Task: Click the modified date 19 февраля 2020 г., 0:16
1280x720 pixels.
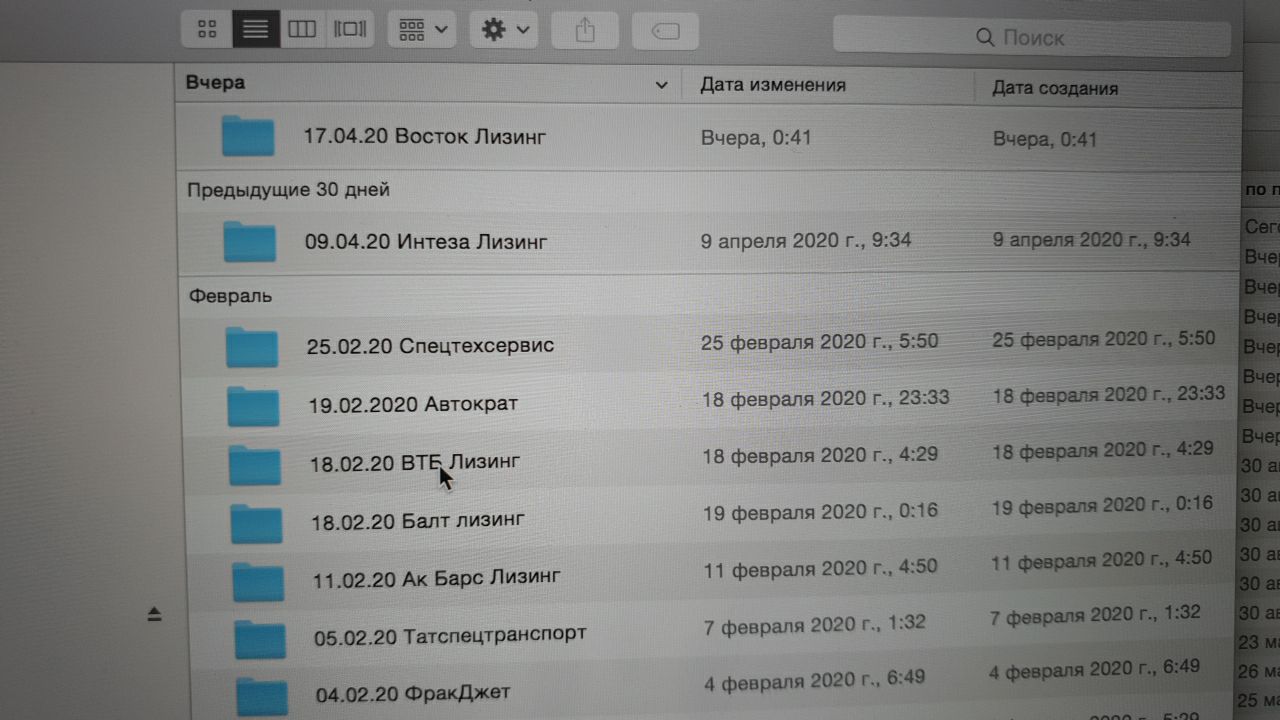Action: coord(820,511)
